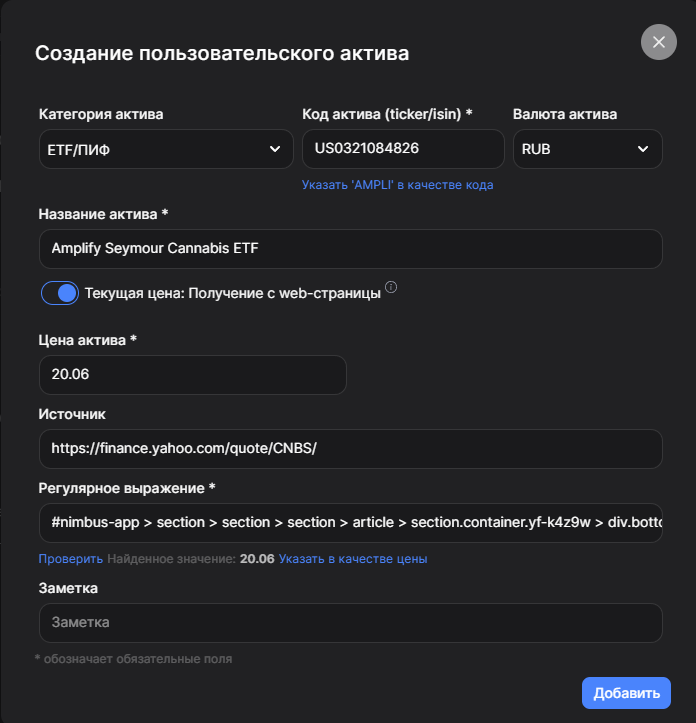Click the Добавить button
The width and height of the screenshot is (696, 723).
(626, 693)
